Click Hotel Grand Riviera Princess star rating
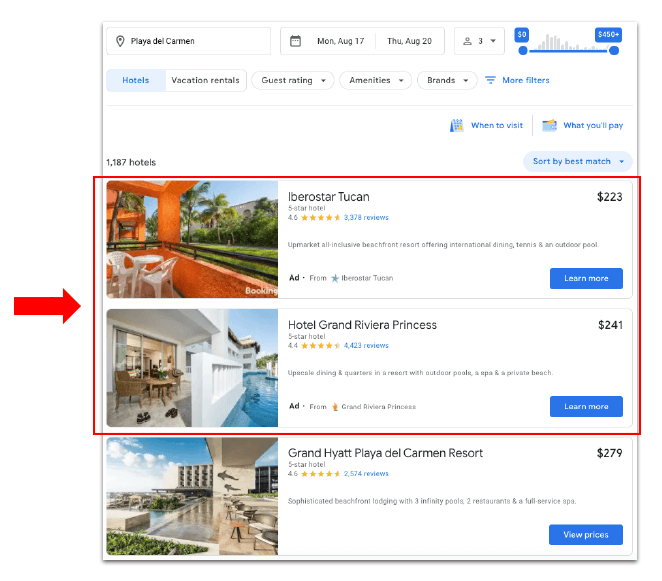The image size is (662, 581). (x=320, y=346)
